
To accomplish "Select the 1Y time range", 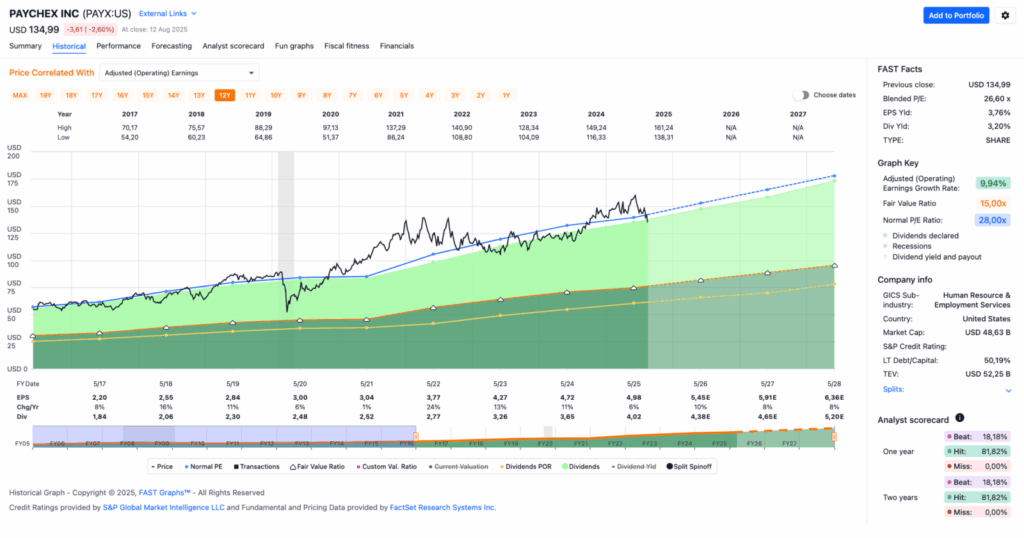I will pyautogui.click(x=506, y=95).
